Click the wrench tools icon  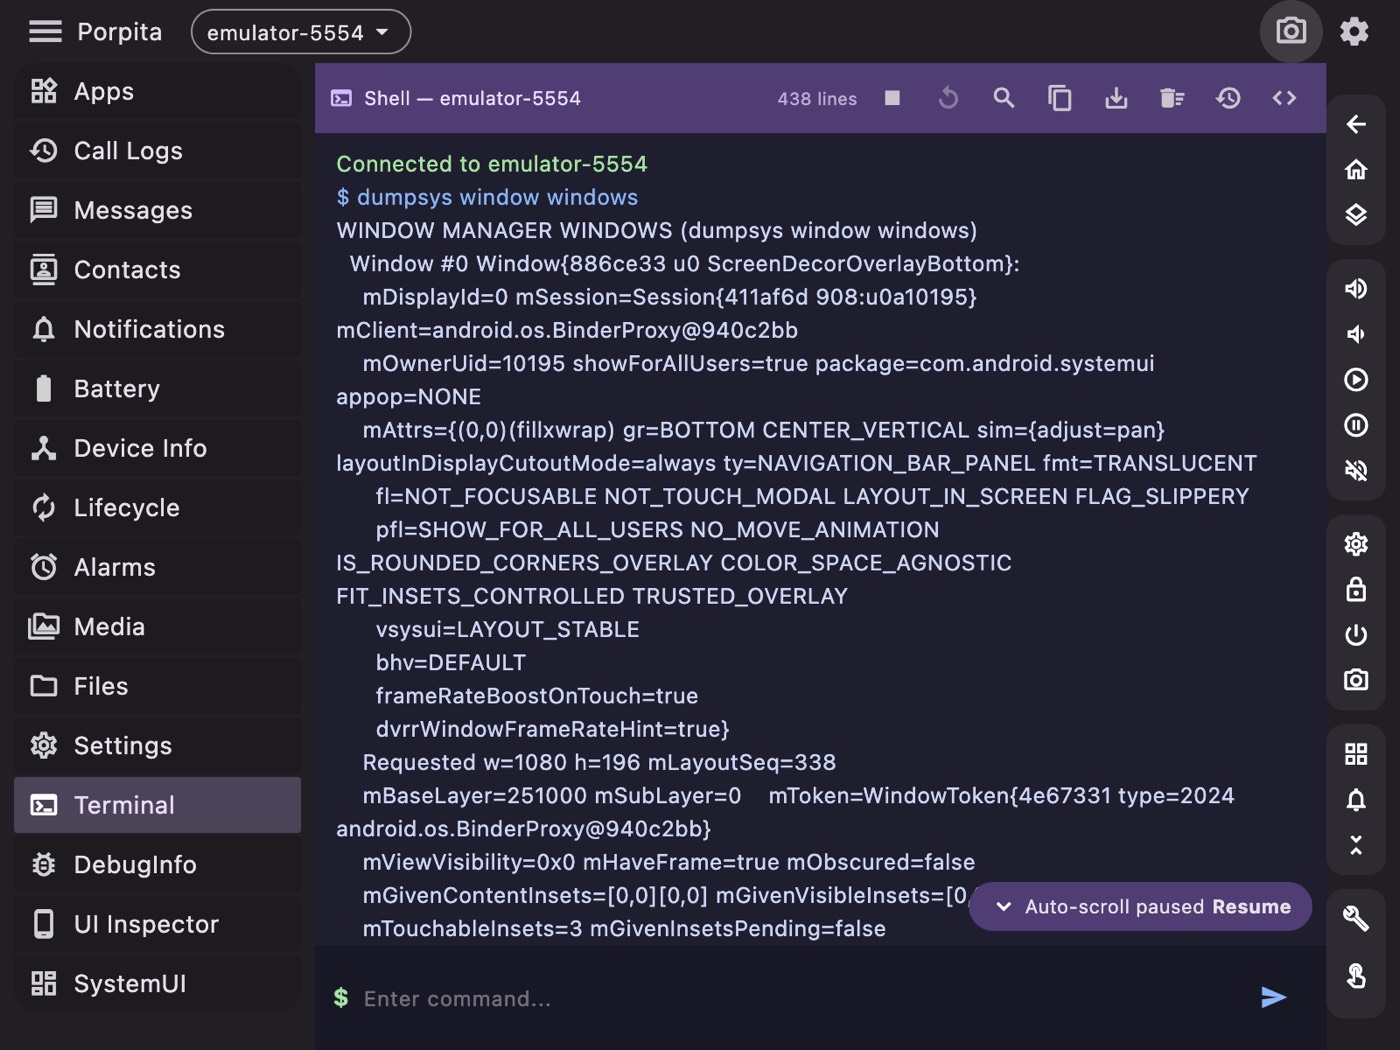[x=1356, y=918]
